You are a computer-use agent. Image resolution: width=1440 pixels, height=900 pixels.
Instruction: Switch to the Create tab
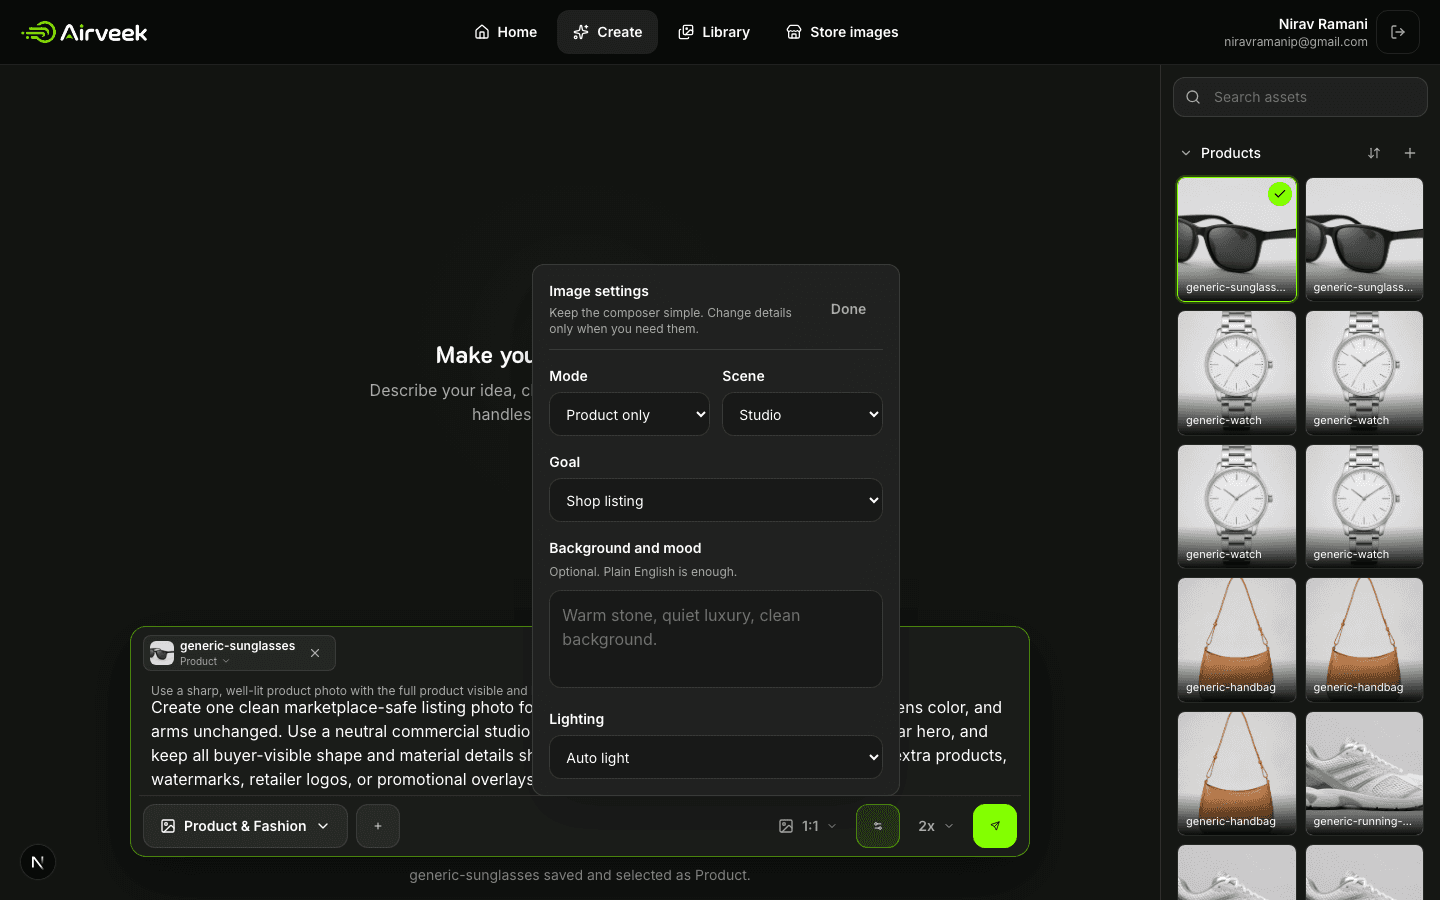(607, 32)
